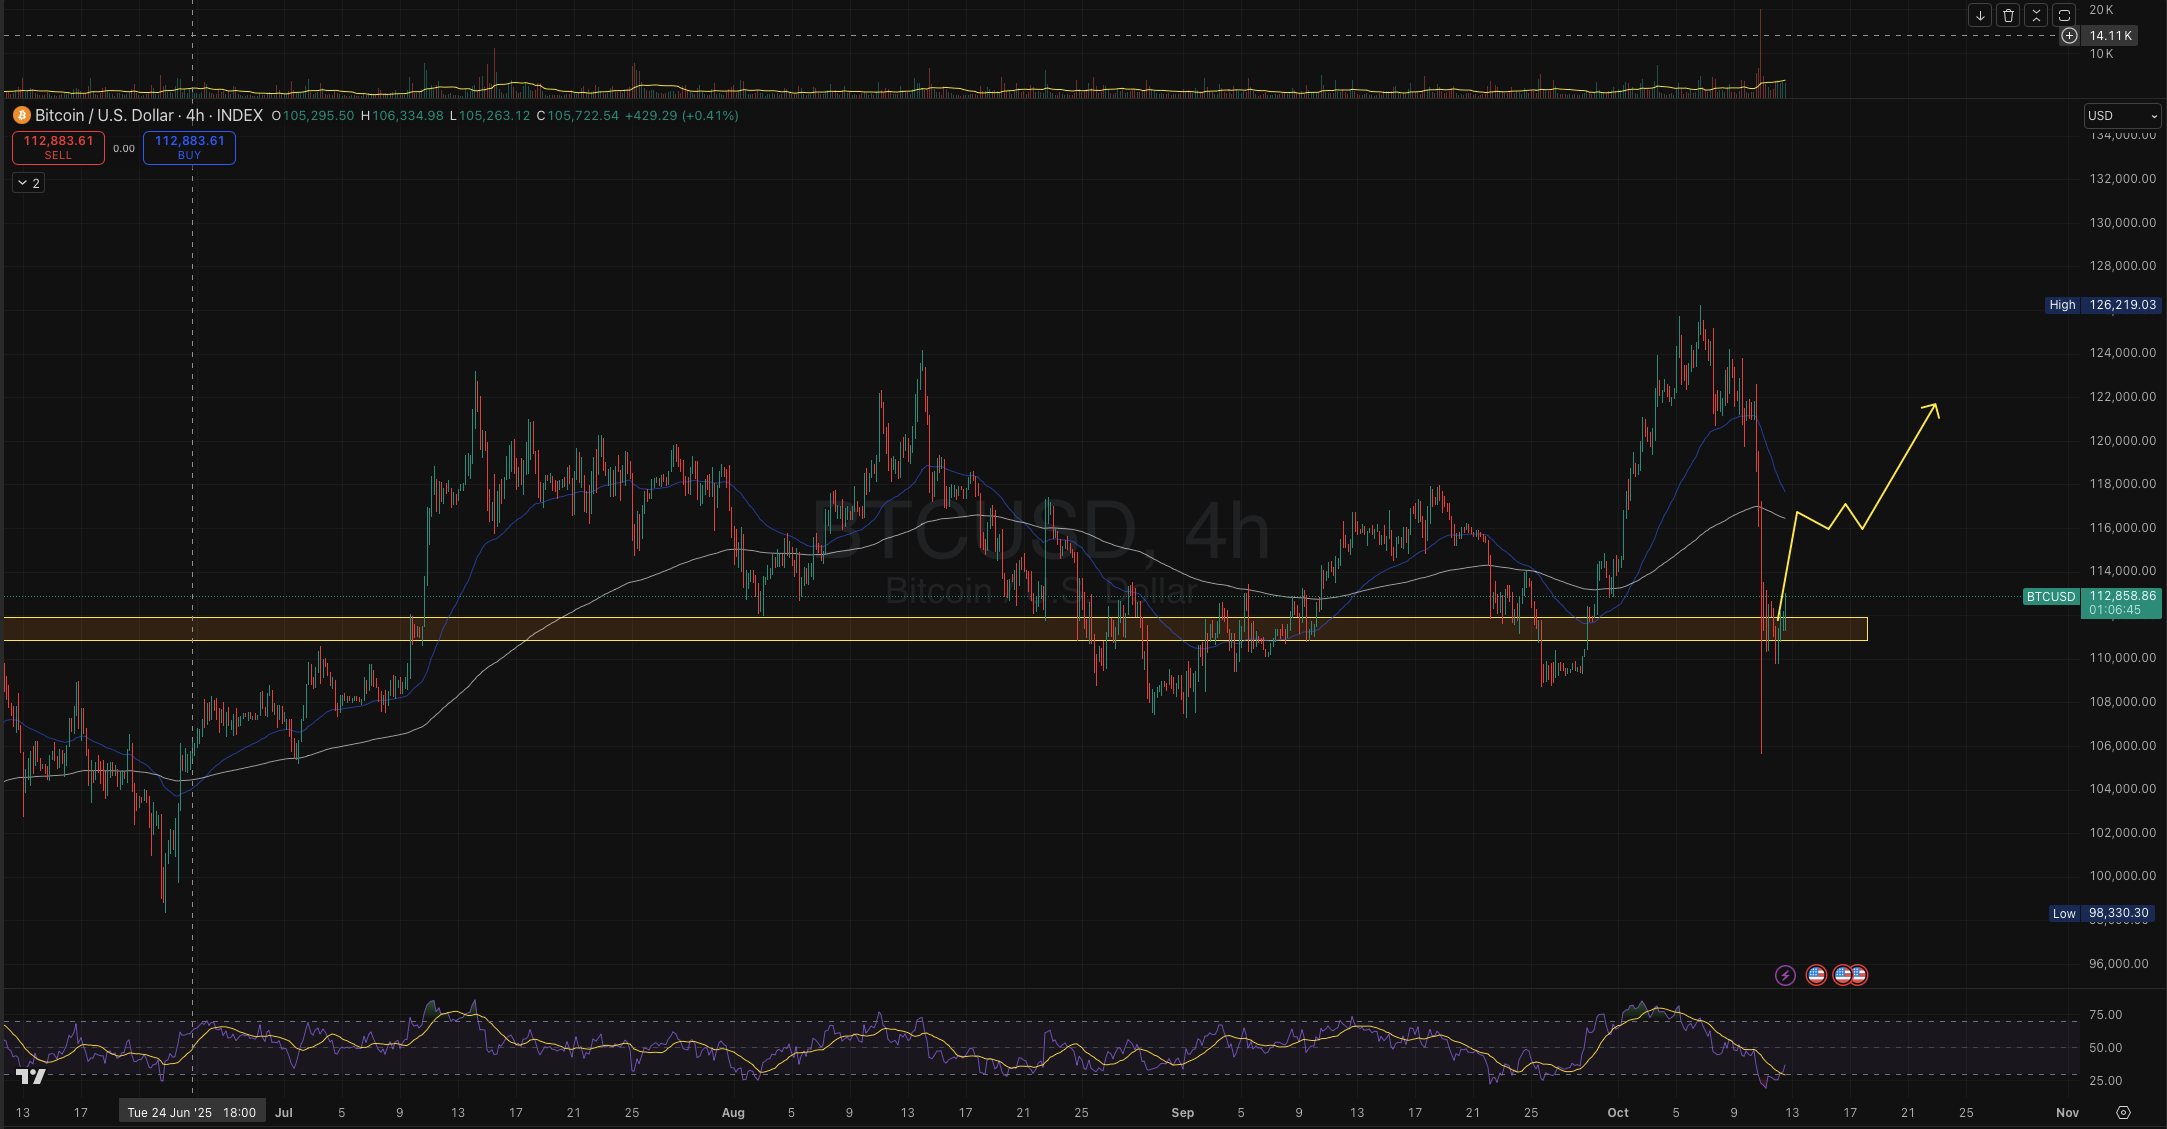The width and height of the screenshot is (2167, 1129).
Task: Maximize the volume pane
Action: click(2064, 15)
